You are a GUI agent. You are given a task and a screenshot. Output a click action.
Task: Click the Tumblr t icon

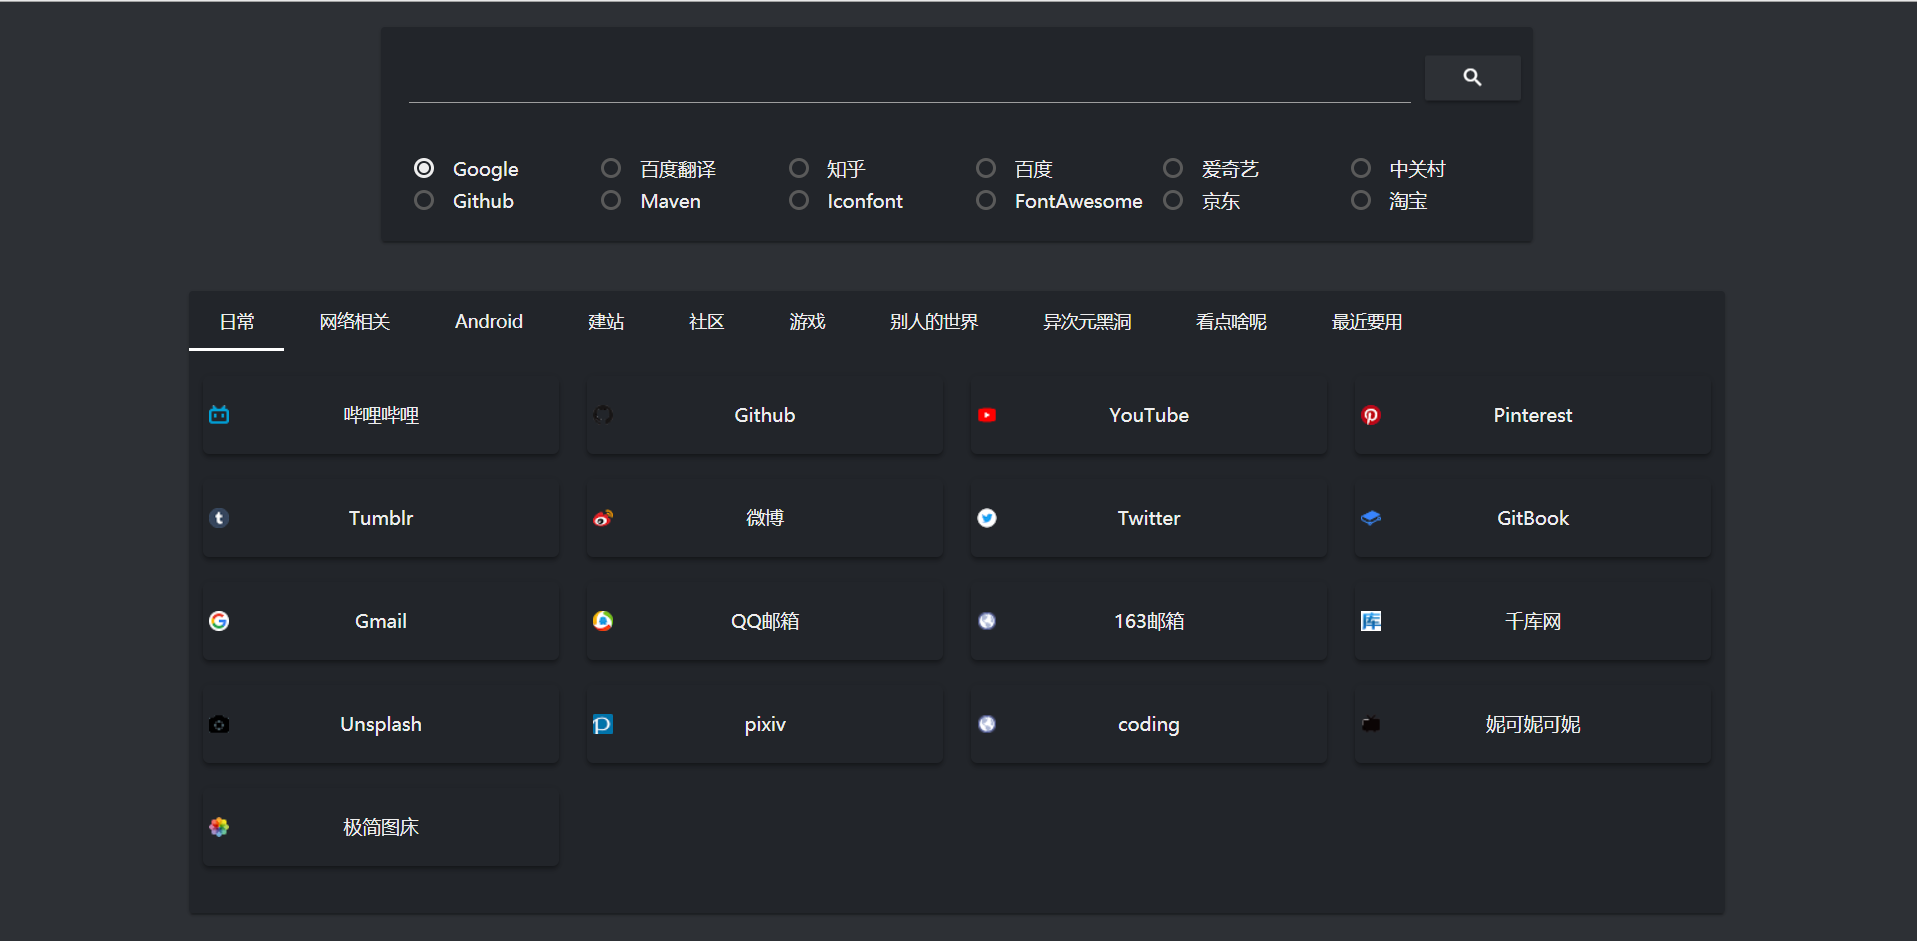[x=219, y=518]
